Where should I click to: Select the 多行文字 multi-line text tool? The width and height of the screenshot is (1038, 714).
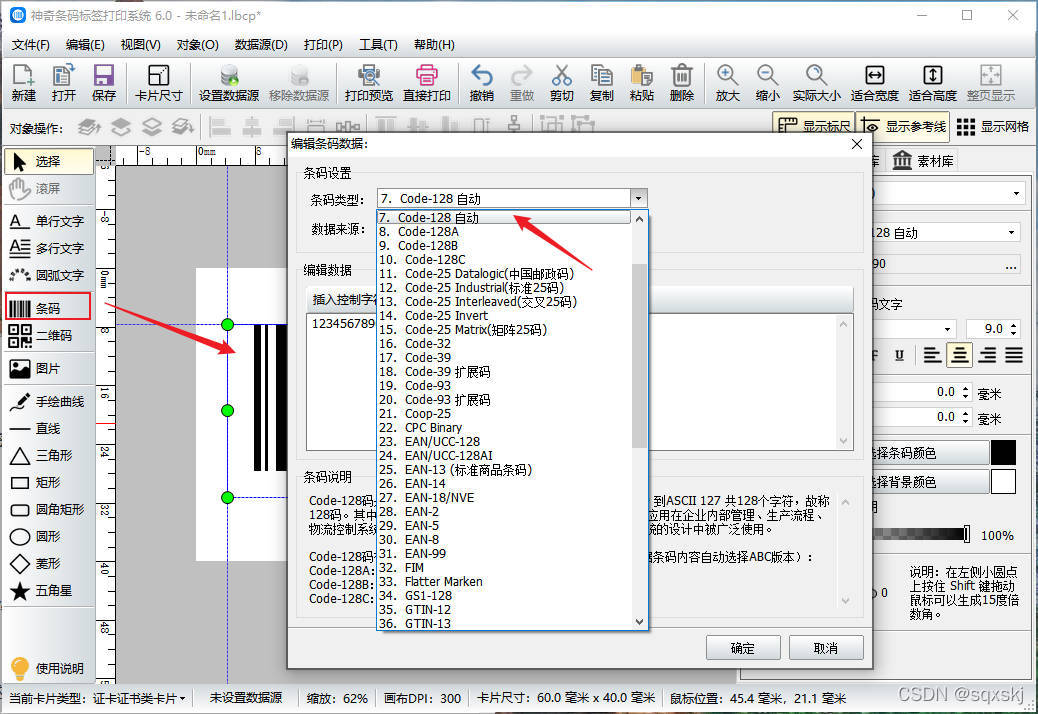point(48,248)
